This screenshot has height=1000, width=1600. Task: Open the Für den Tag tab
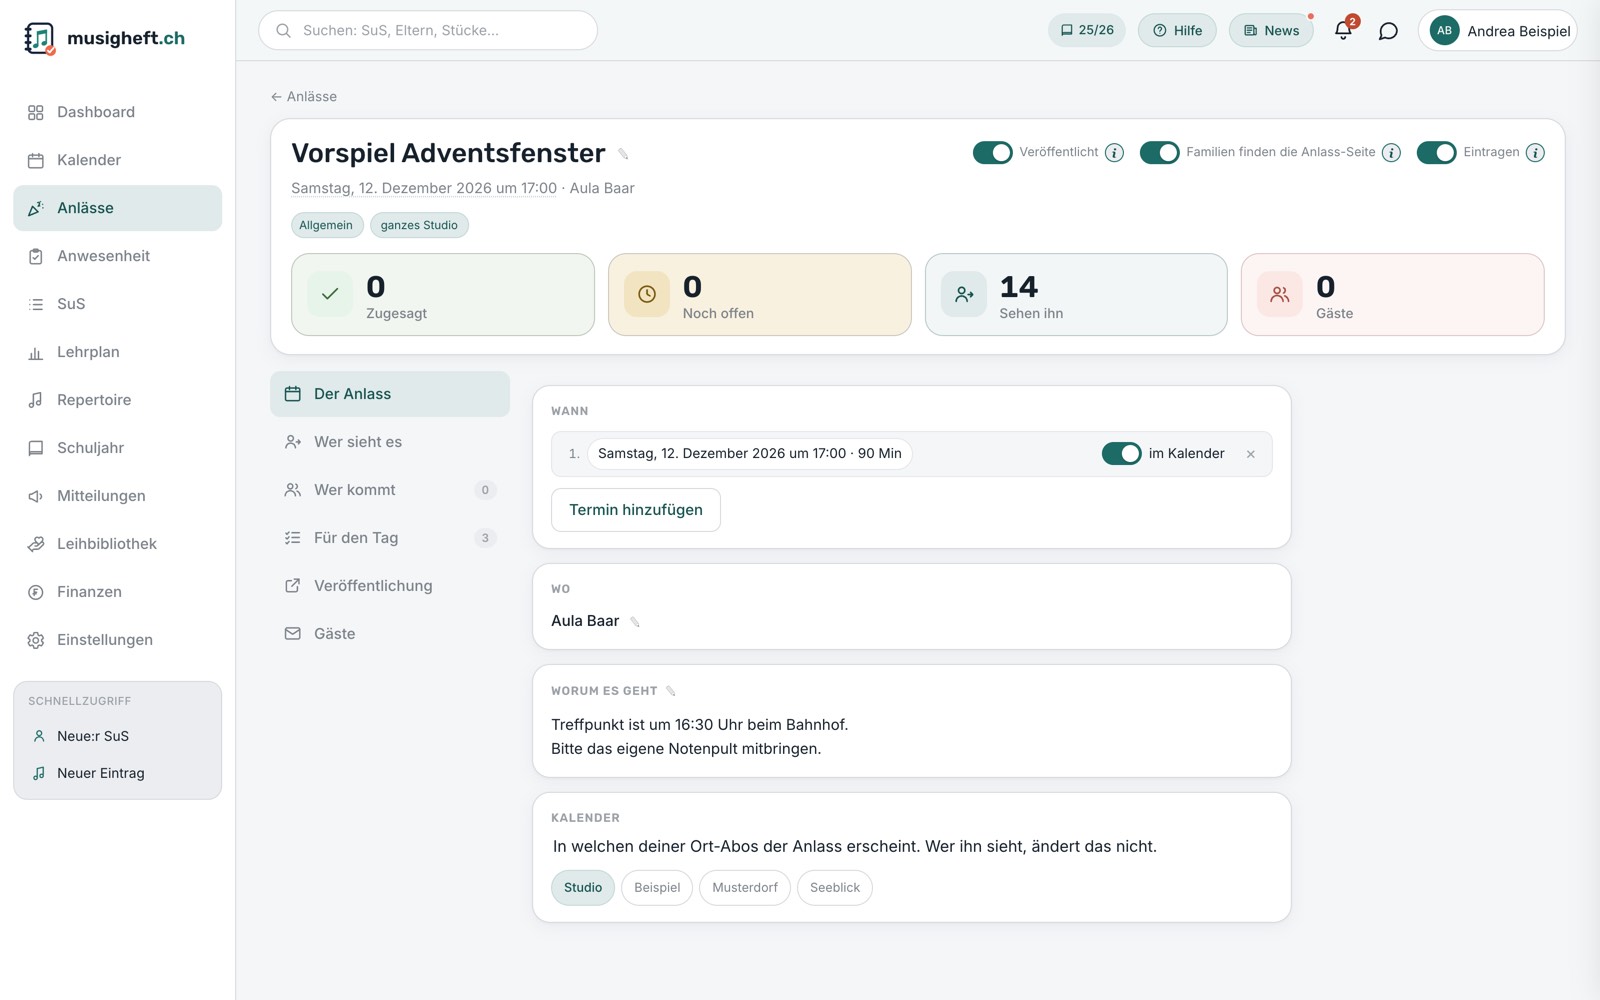[x=390, y=538]
